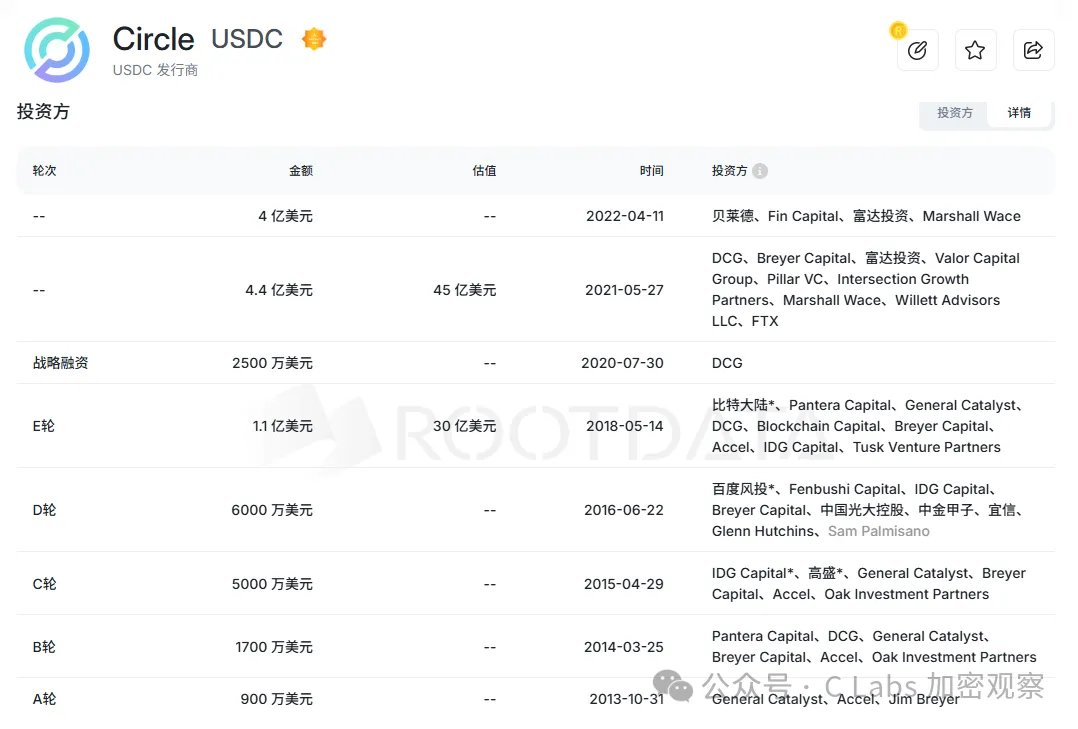The width and height of the screenshot is (1078, 729).
Task: Click the orange verified badge beside USDC
Action: tap(314, 39)
